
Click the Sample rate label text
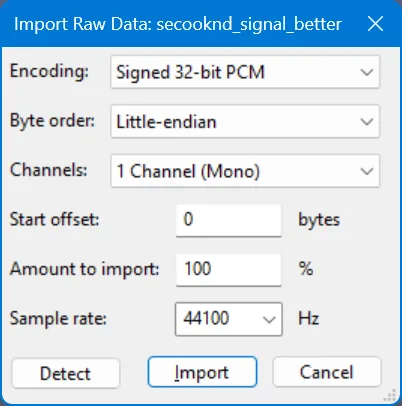[x=58, y=319]
